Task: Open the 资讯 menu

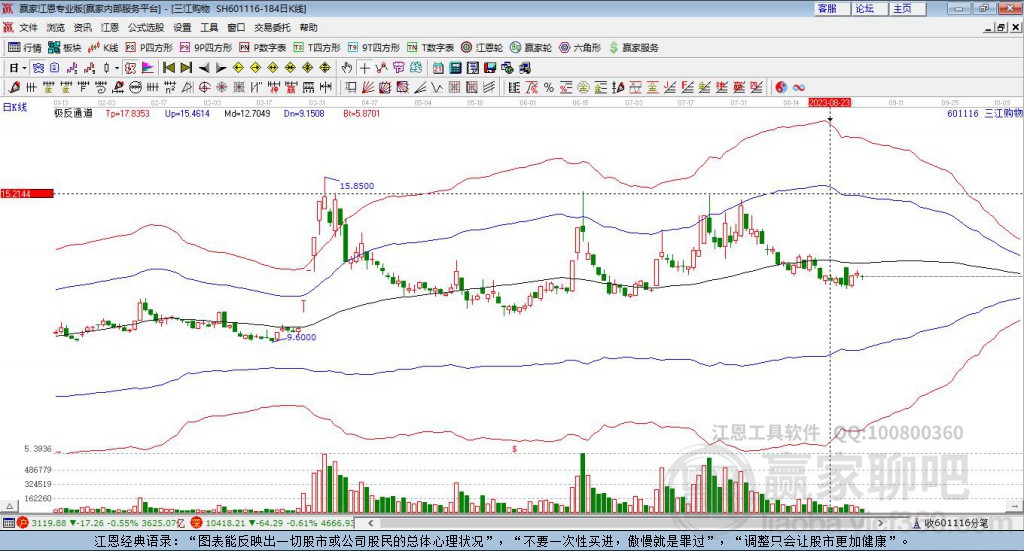Action: pyautogui.click(x=82, y=27)
